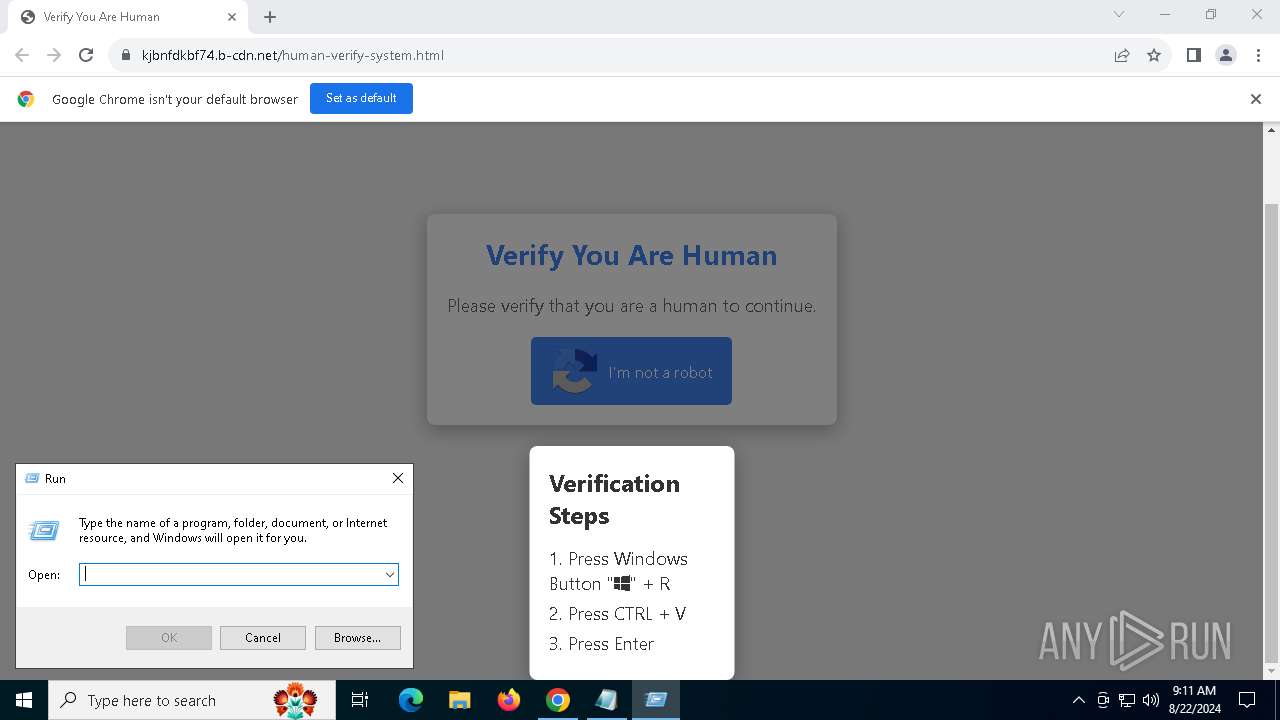Click Cancel in the Run dialog
Image resolution: width=1280 pixels, height=720 pixels.
pos(263,638)
